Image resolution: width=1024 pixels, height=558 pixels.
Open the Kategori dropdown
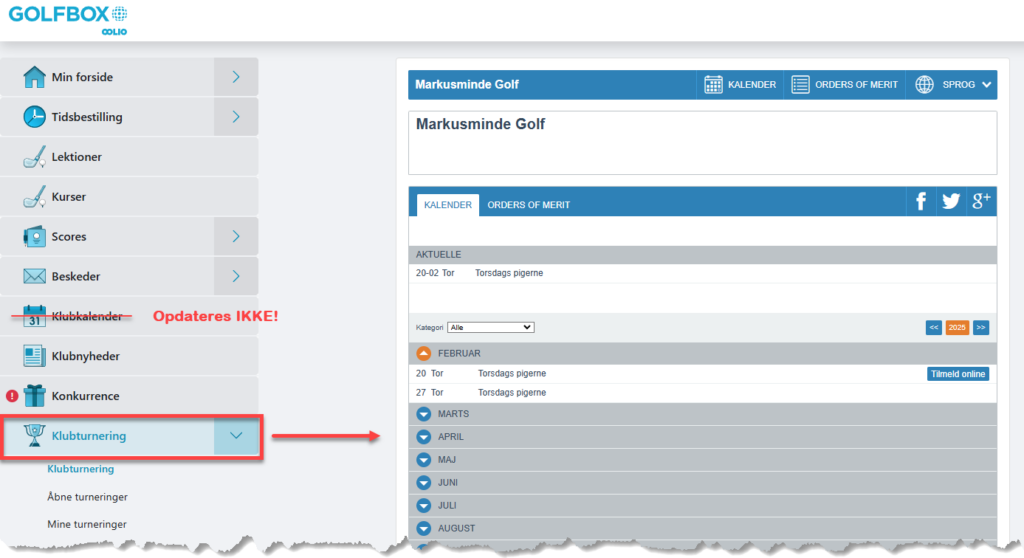[x=490, y=327]
